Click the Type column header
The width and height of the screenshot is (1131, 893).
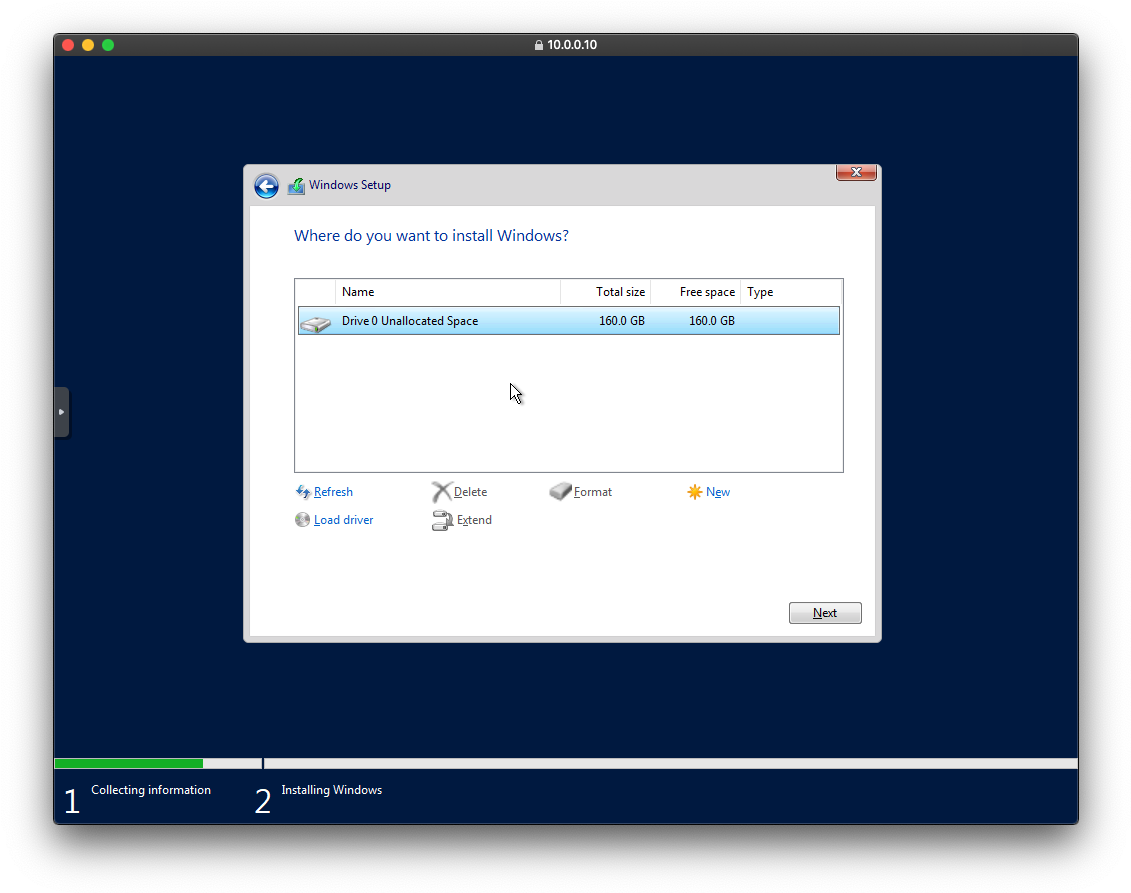click(791, 292)
